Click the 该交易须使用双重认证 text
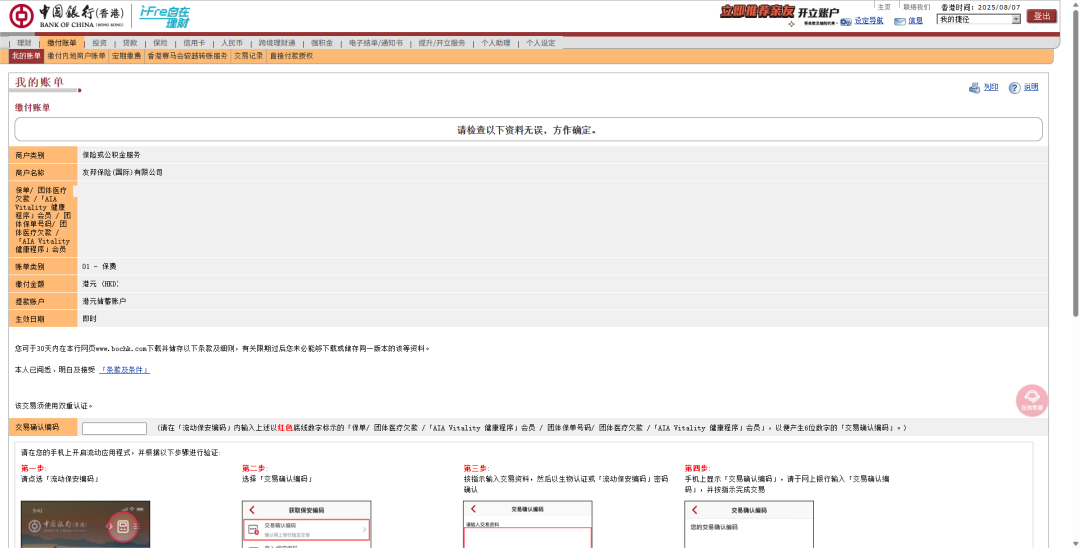 pyautogui.click(x=54, y=405)
